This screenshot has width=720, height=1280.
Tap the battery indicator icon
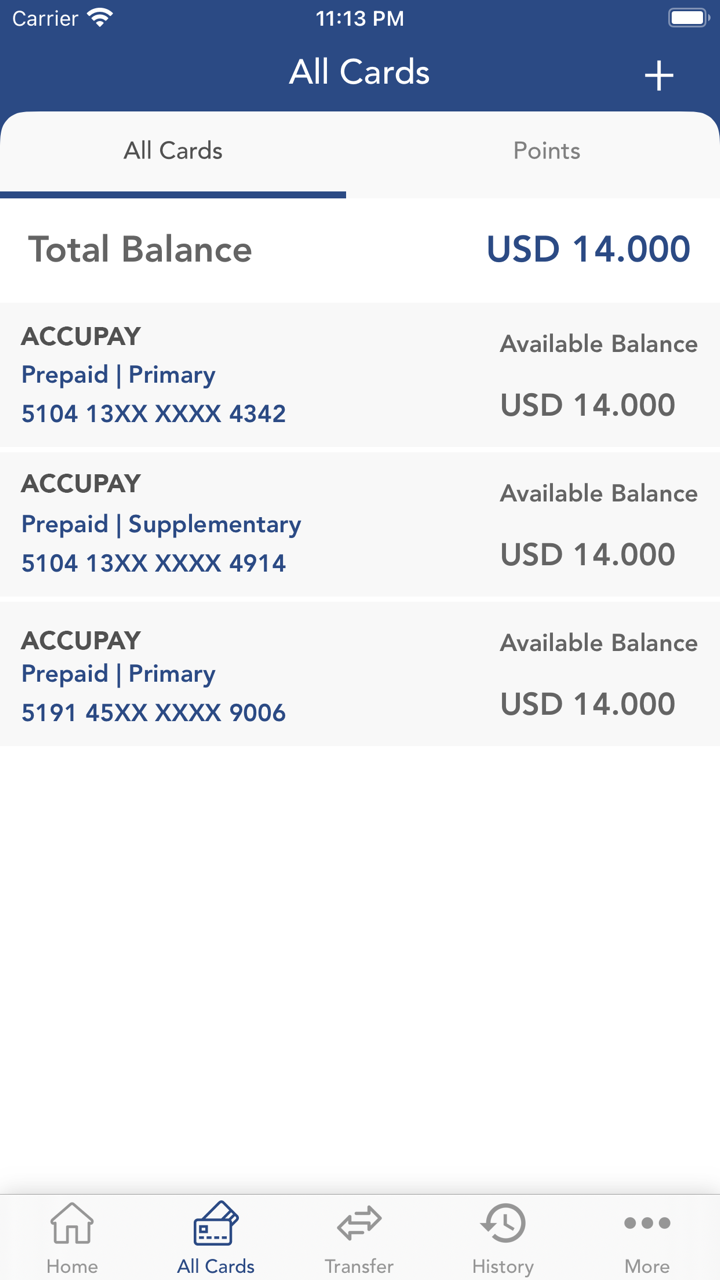689,18
